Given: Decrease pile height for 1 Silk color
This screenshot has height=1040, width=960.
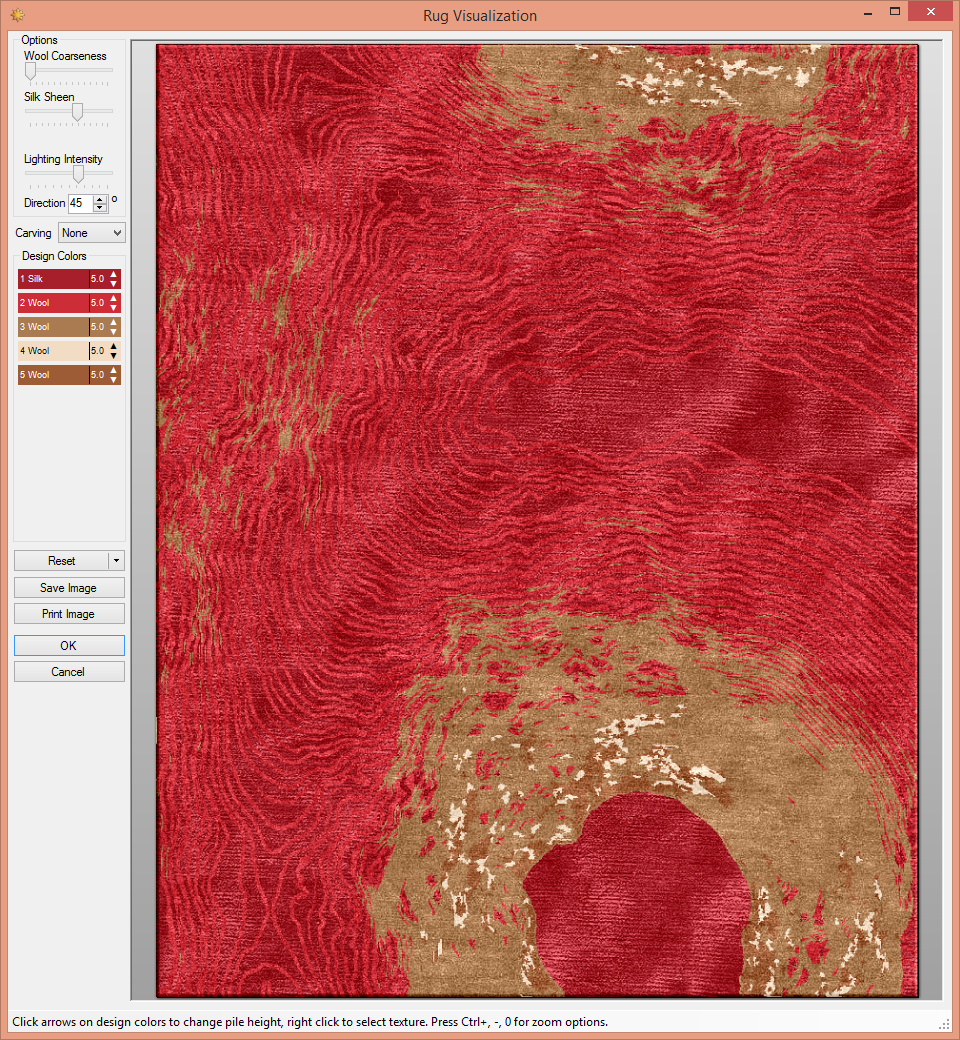Looking at the screenshot, I should (x=114, y=284).
